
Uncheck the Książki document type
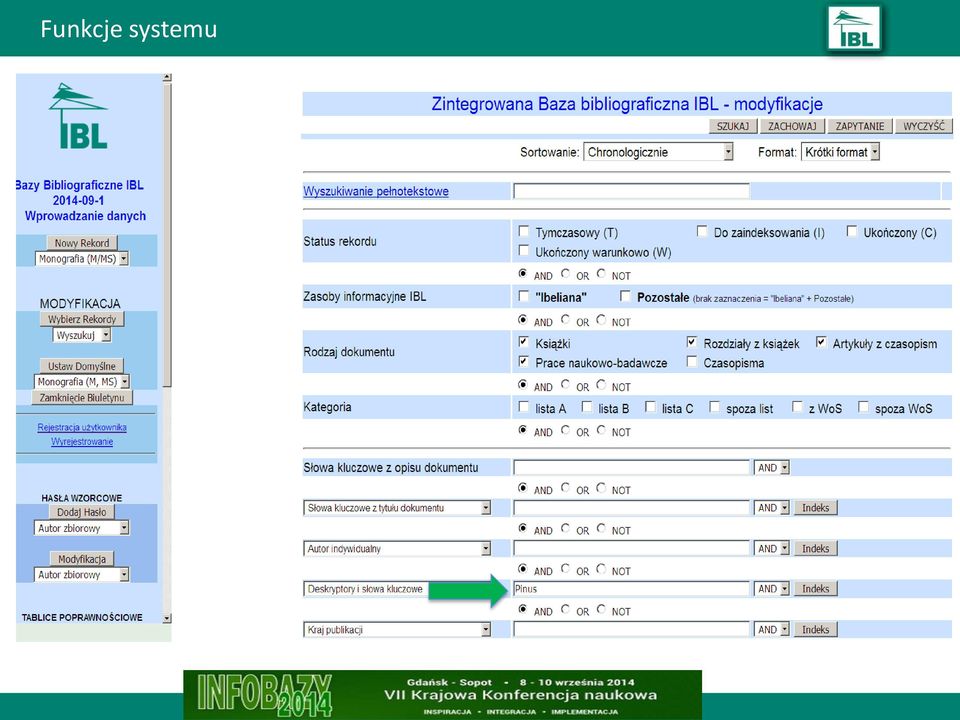tap(523, 342)
